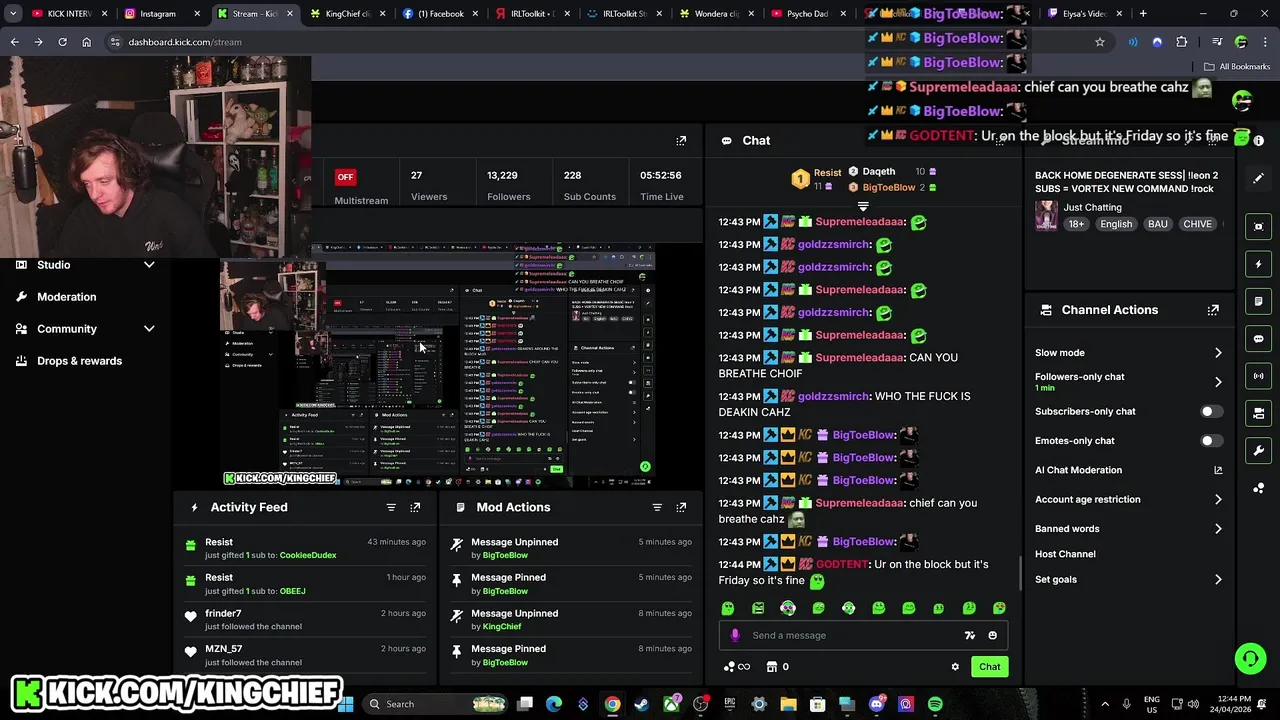The width and height of the screenshot is (1280, 720).
Task: Open Activity Feed filter options
Action: point(391,507)
